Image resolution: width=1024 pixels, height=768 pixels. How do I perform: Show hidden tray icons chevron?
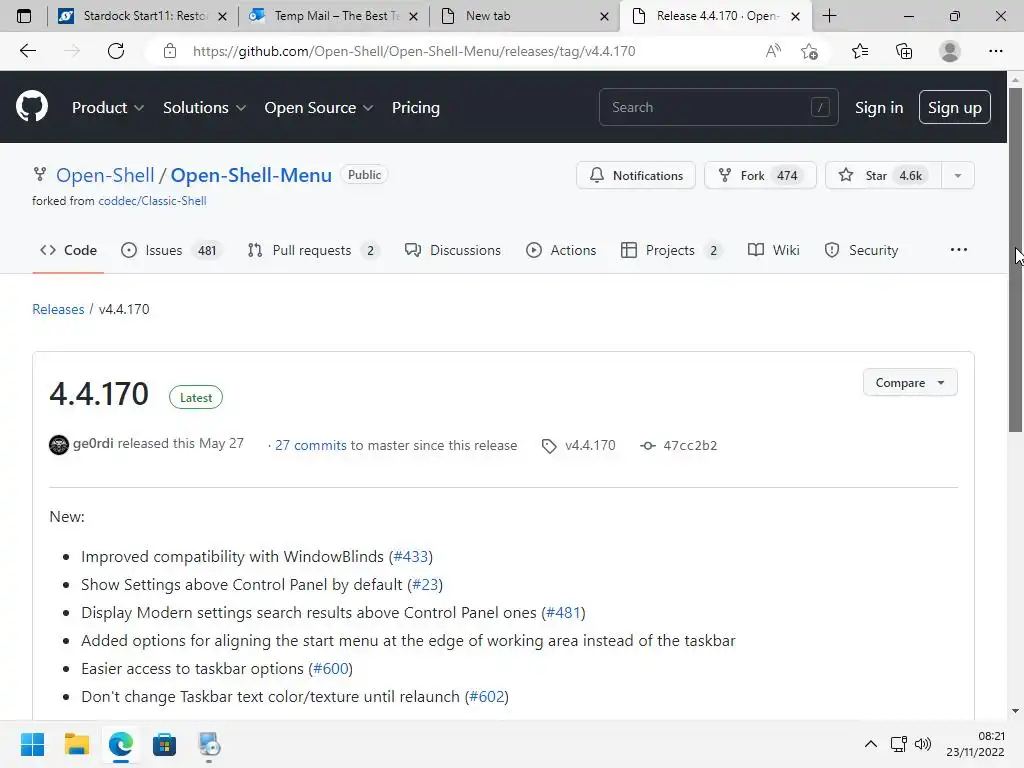tap(871, 744)
